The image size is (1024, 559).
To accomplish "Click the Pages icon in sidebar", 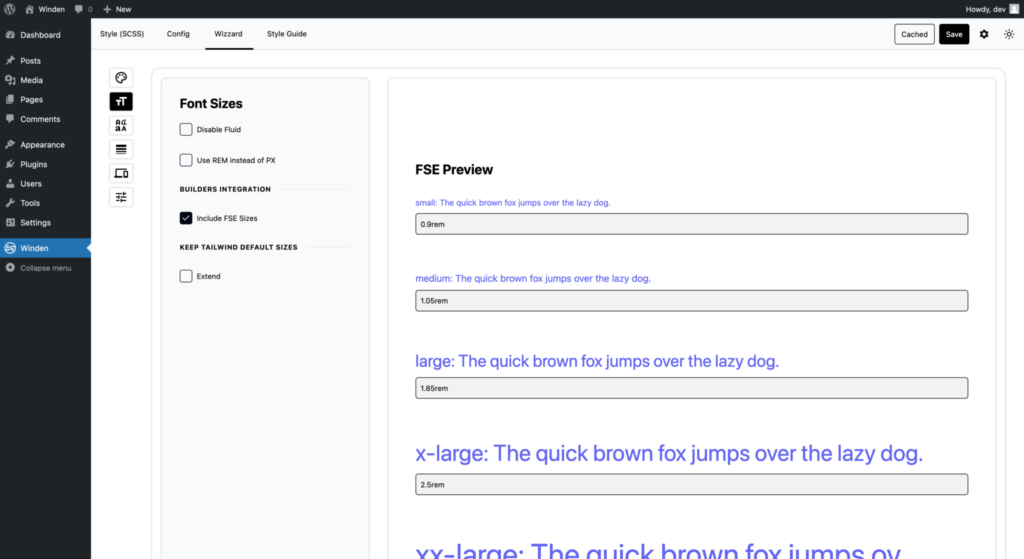I will 10,99.
